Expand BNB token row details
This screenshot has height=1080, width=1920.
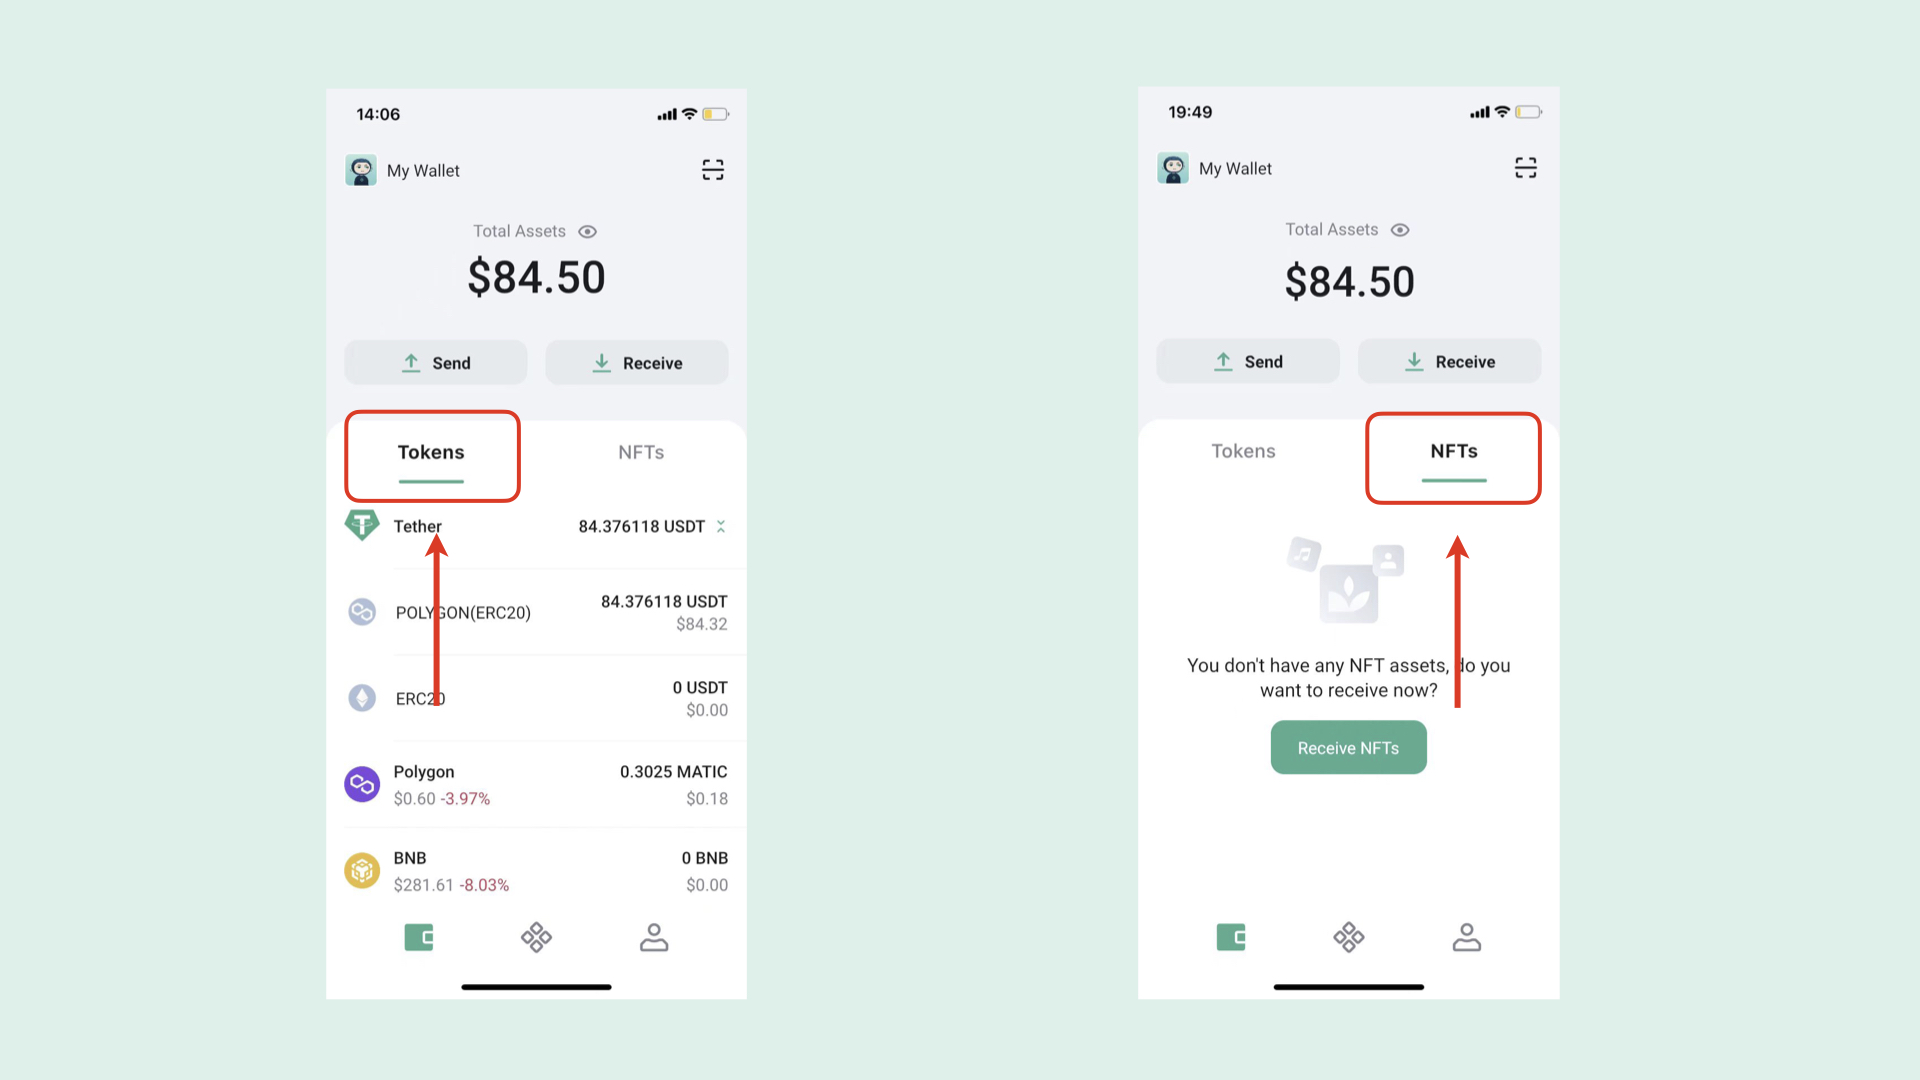point(537,870)
